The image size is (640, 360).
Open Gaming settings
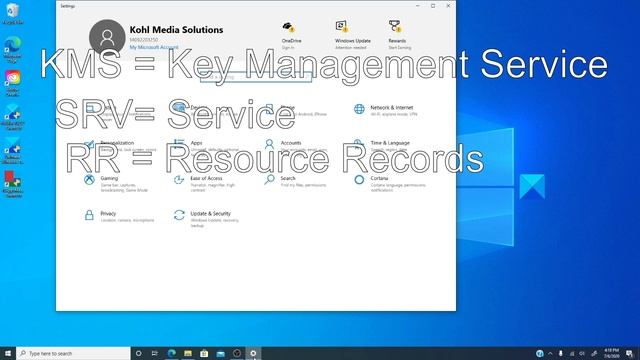pyautogui.click(x=116, y=184)
